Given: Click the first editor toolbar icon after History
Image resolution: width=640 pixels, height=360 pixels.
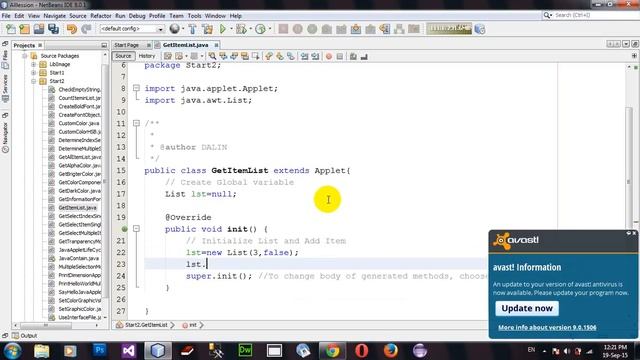Looking at the screenshot, I should pyautogui.click(x=168, y=56).
